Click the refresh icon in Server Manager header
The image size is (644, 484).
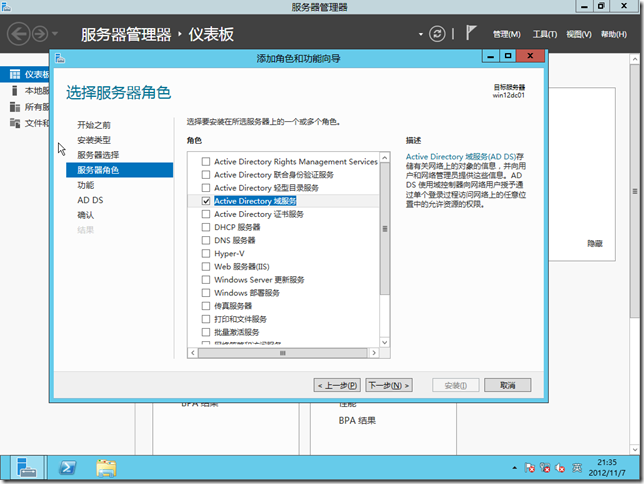pyautogui.click(x=437, y=34)
